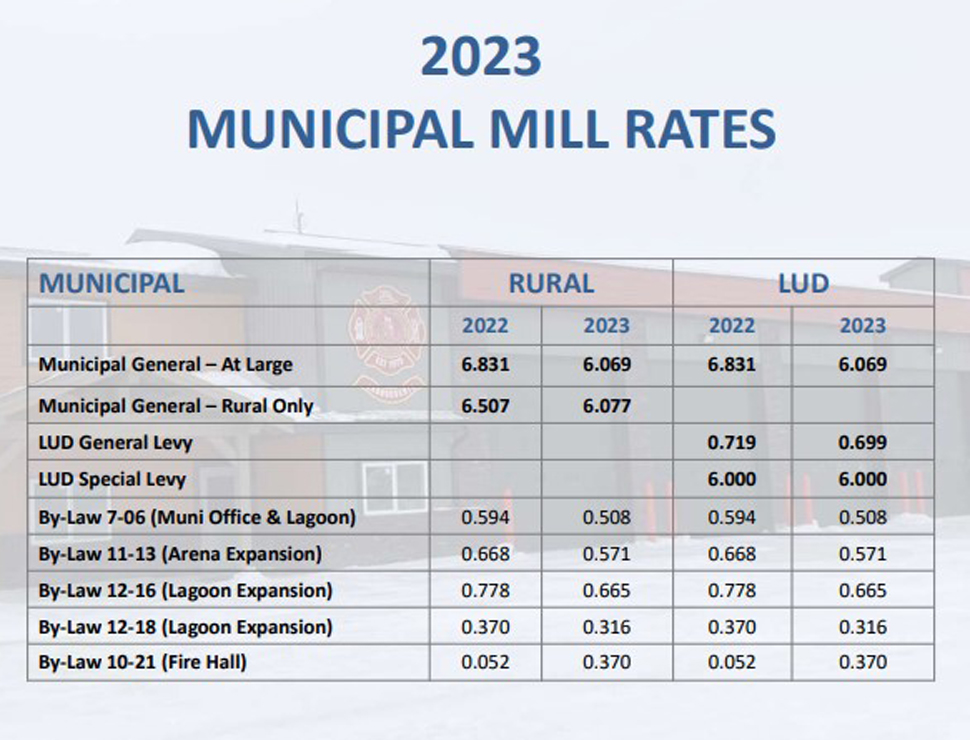Select the "Municipal General – Rural Only" row label
The image size is (970, 740).
pos(176,406)
